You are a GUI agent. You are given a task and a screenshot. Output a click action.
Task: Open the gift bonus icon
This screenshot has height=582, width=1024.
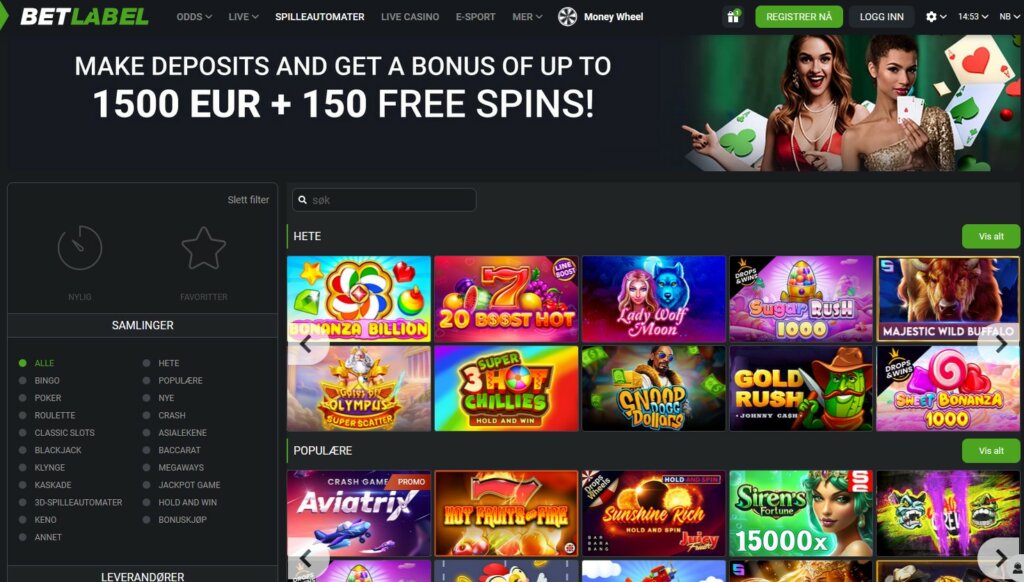[x=733, y=16]
